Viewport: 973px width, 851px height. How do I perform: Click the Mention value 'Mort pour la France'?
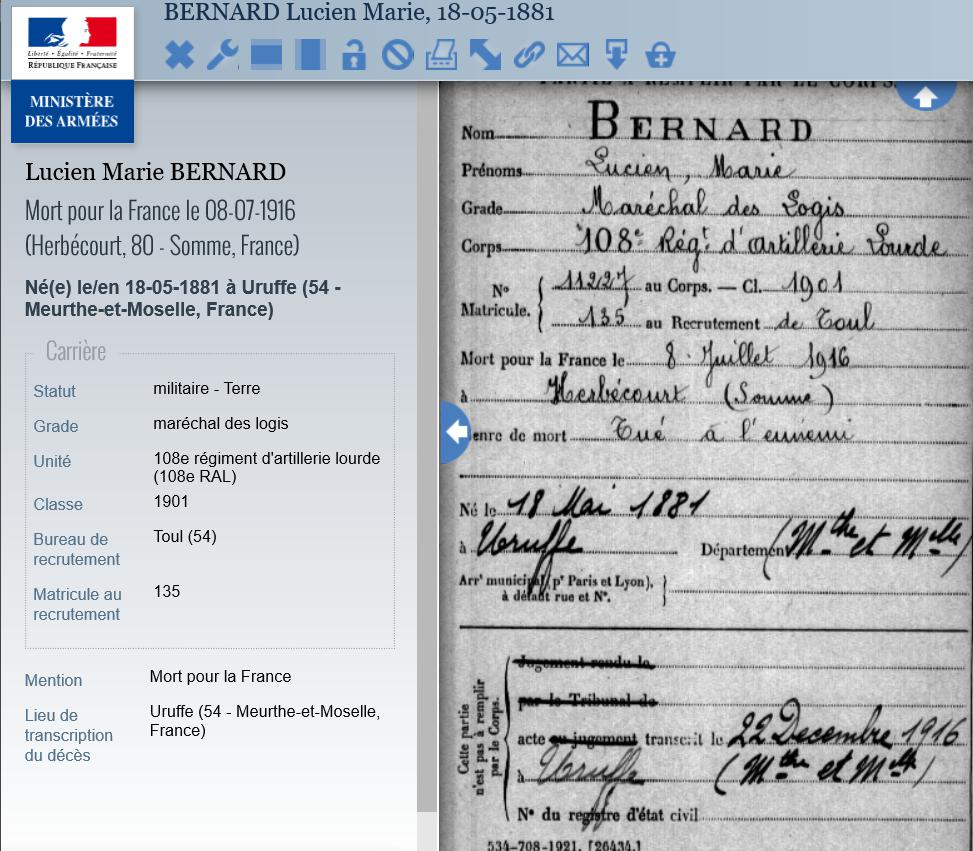220,677
